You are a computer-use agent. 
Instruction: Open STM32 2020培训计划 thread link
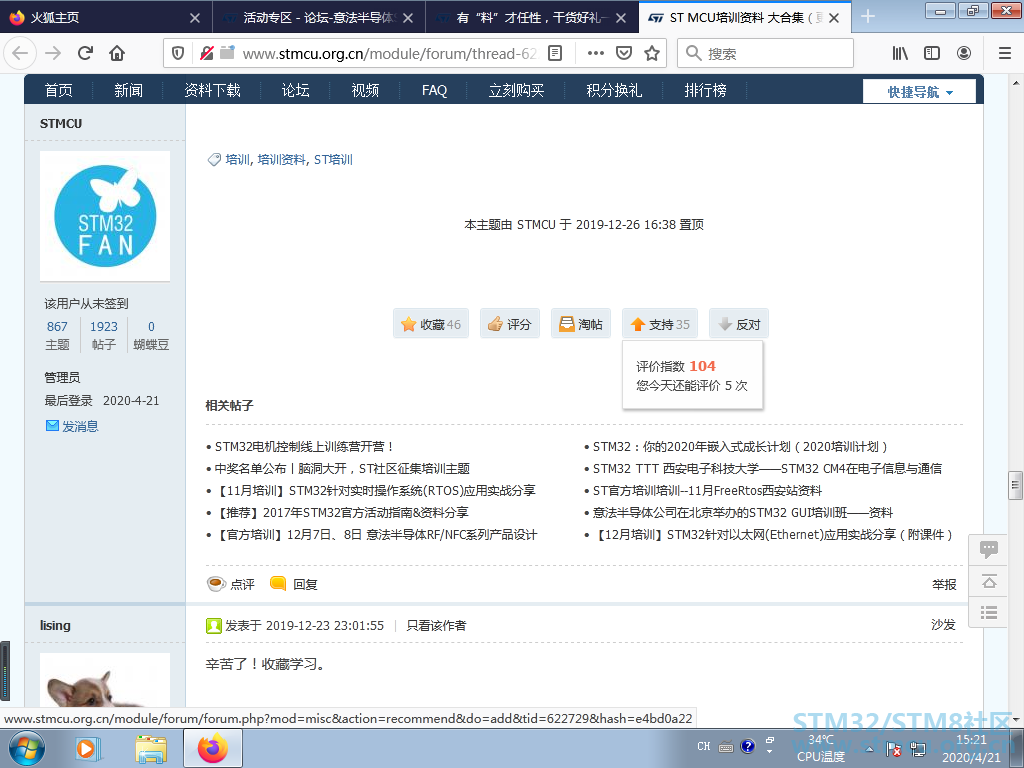pos(741,447)
